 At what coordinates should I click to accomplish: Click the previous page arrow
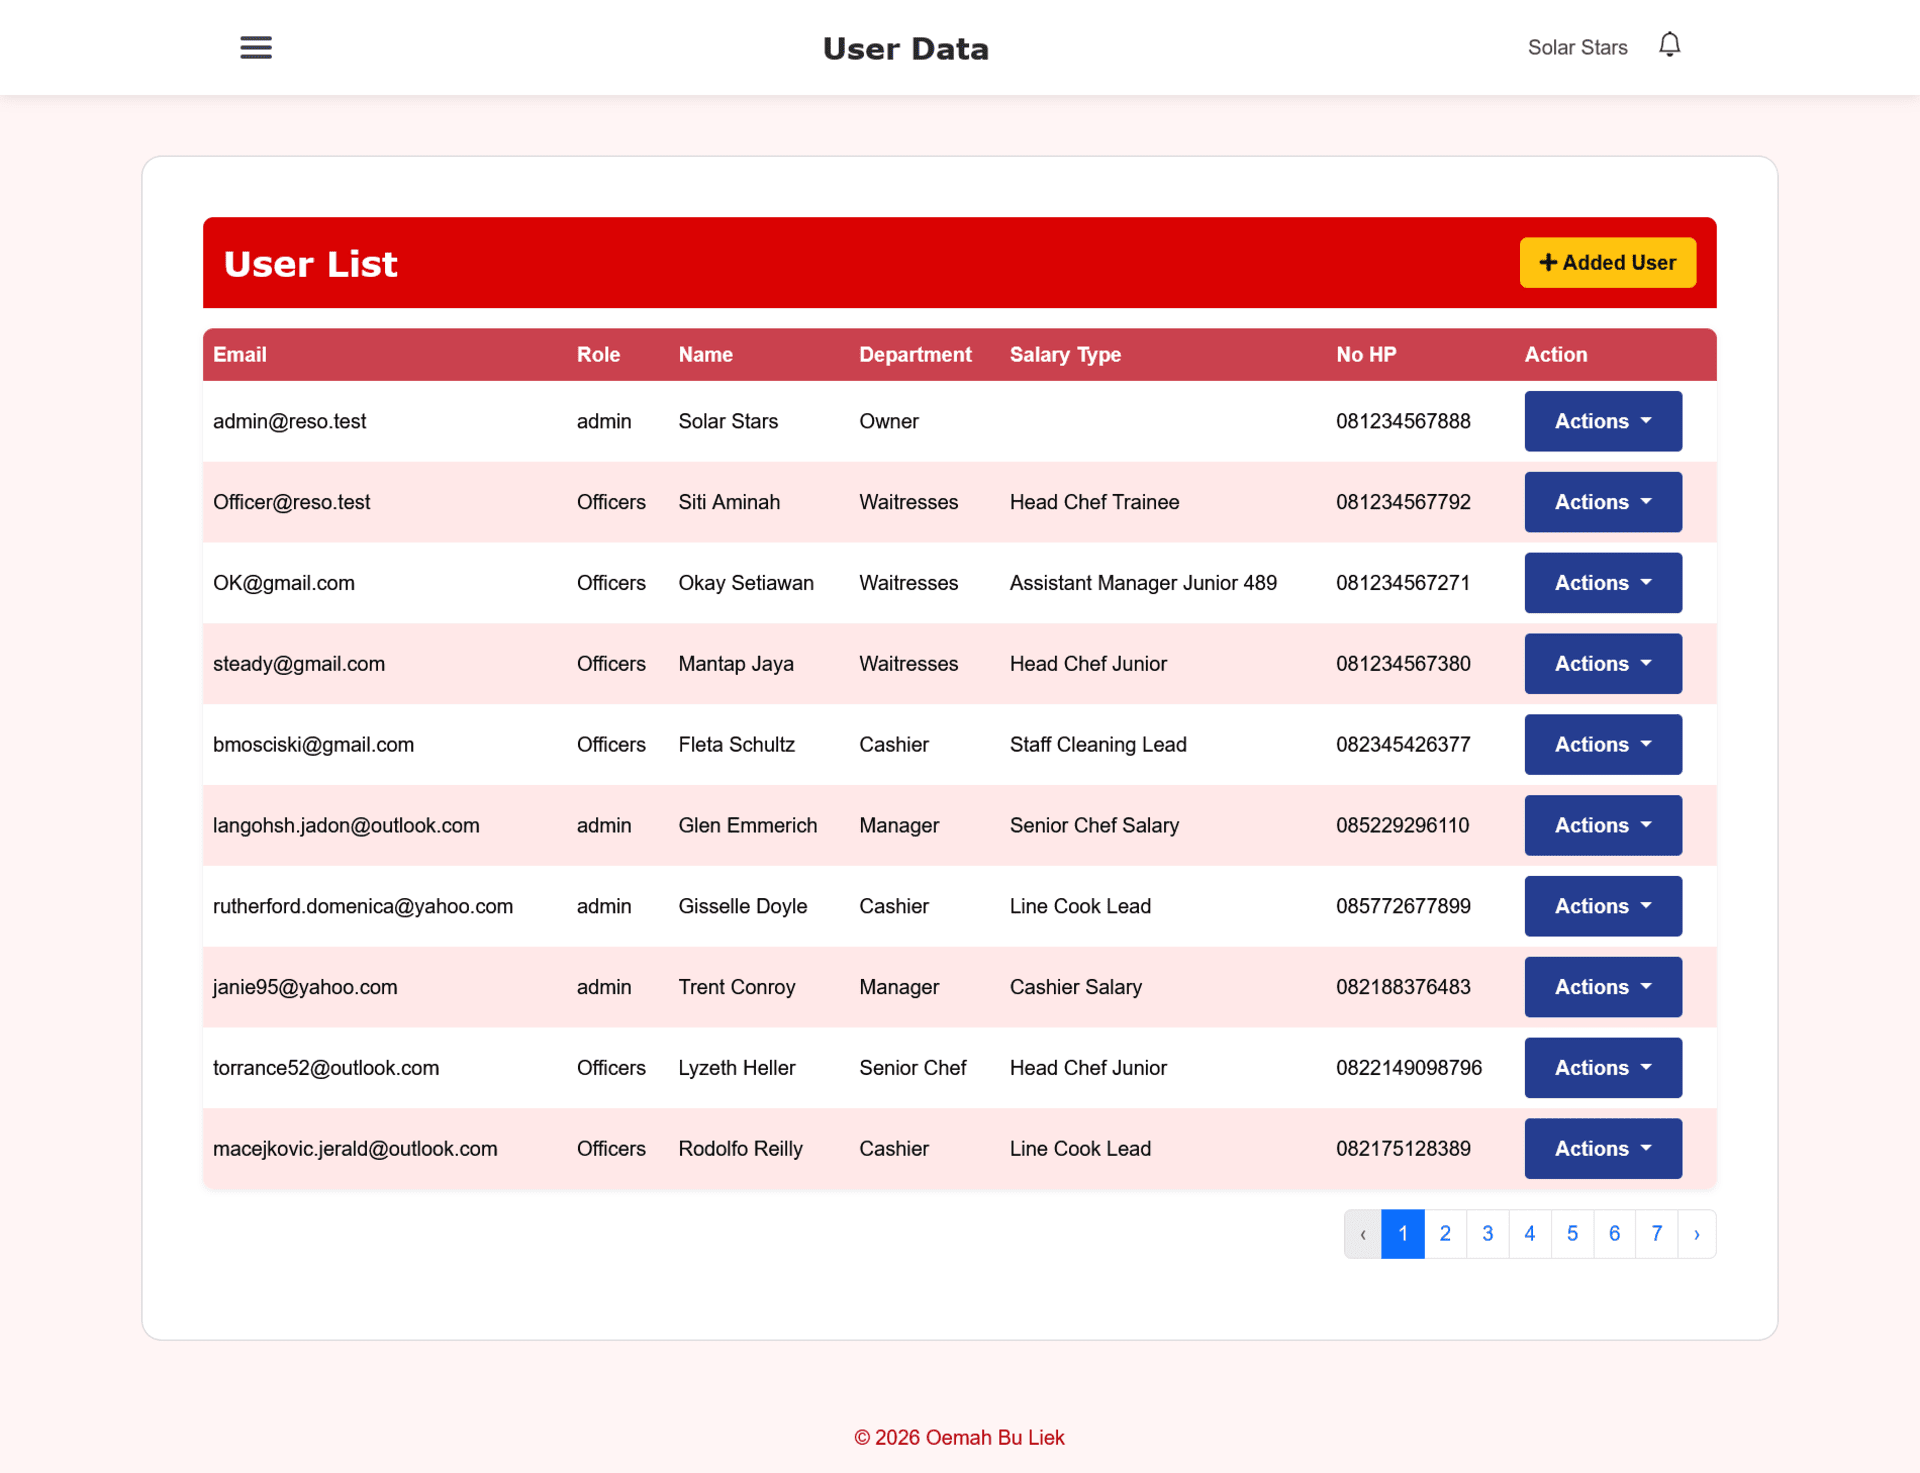[1362, 1234]
